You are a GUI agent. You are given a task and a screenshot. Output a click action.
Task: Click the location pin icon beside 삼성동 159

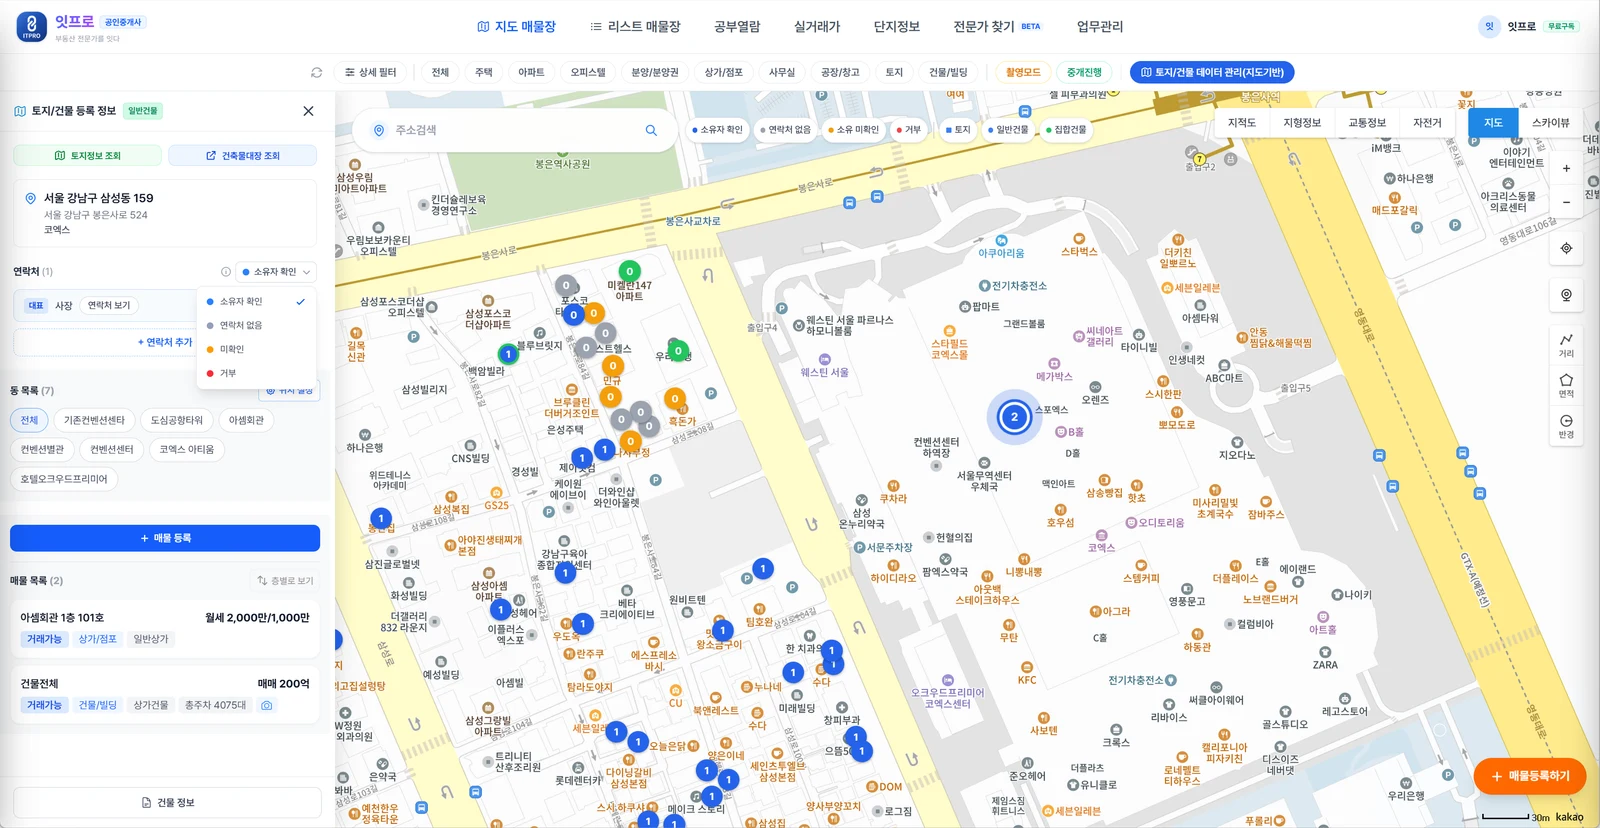[31, 198]
